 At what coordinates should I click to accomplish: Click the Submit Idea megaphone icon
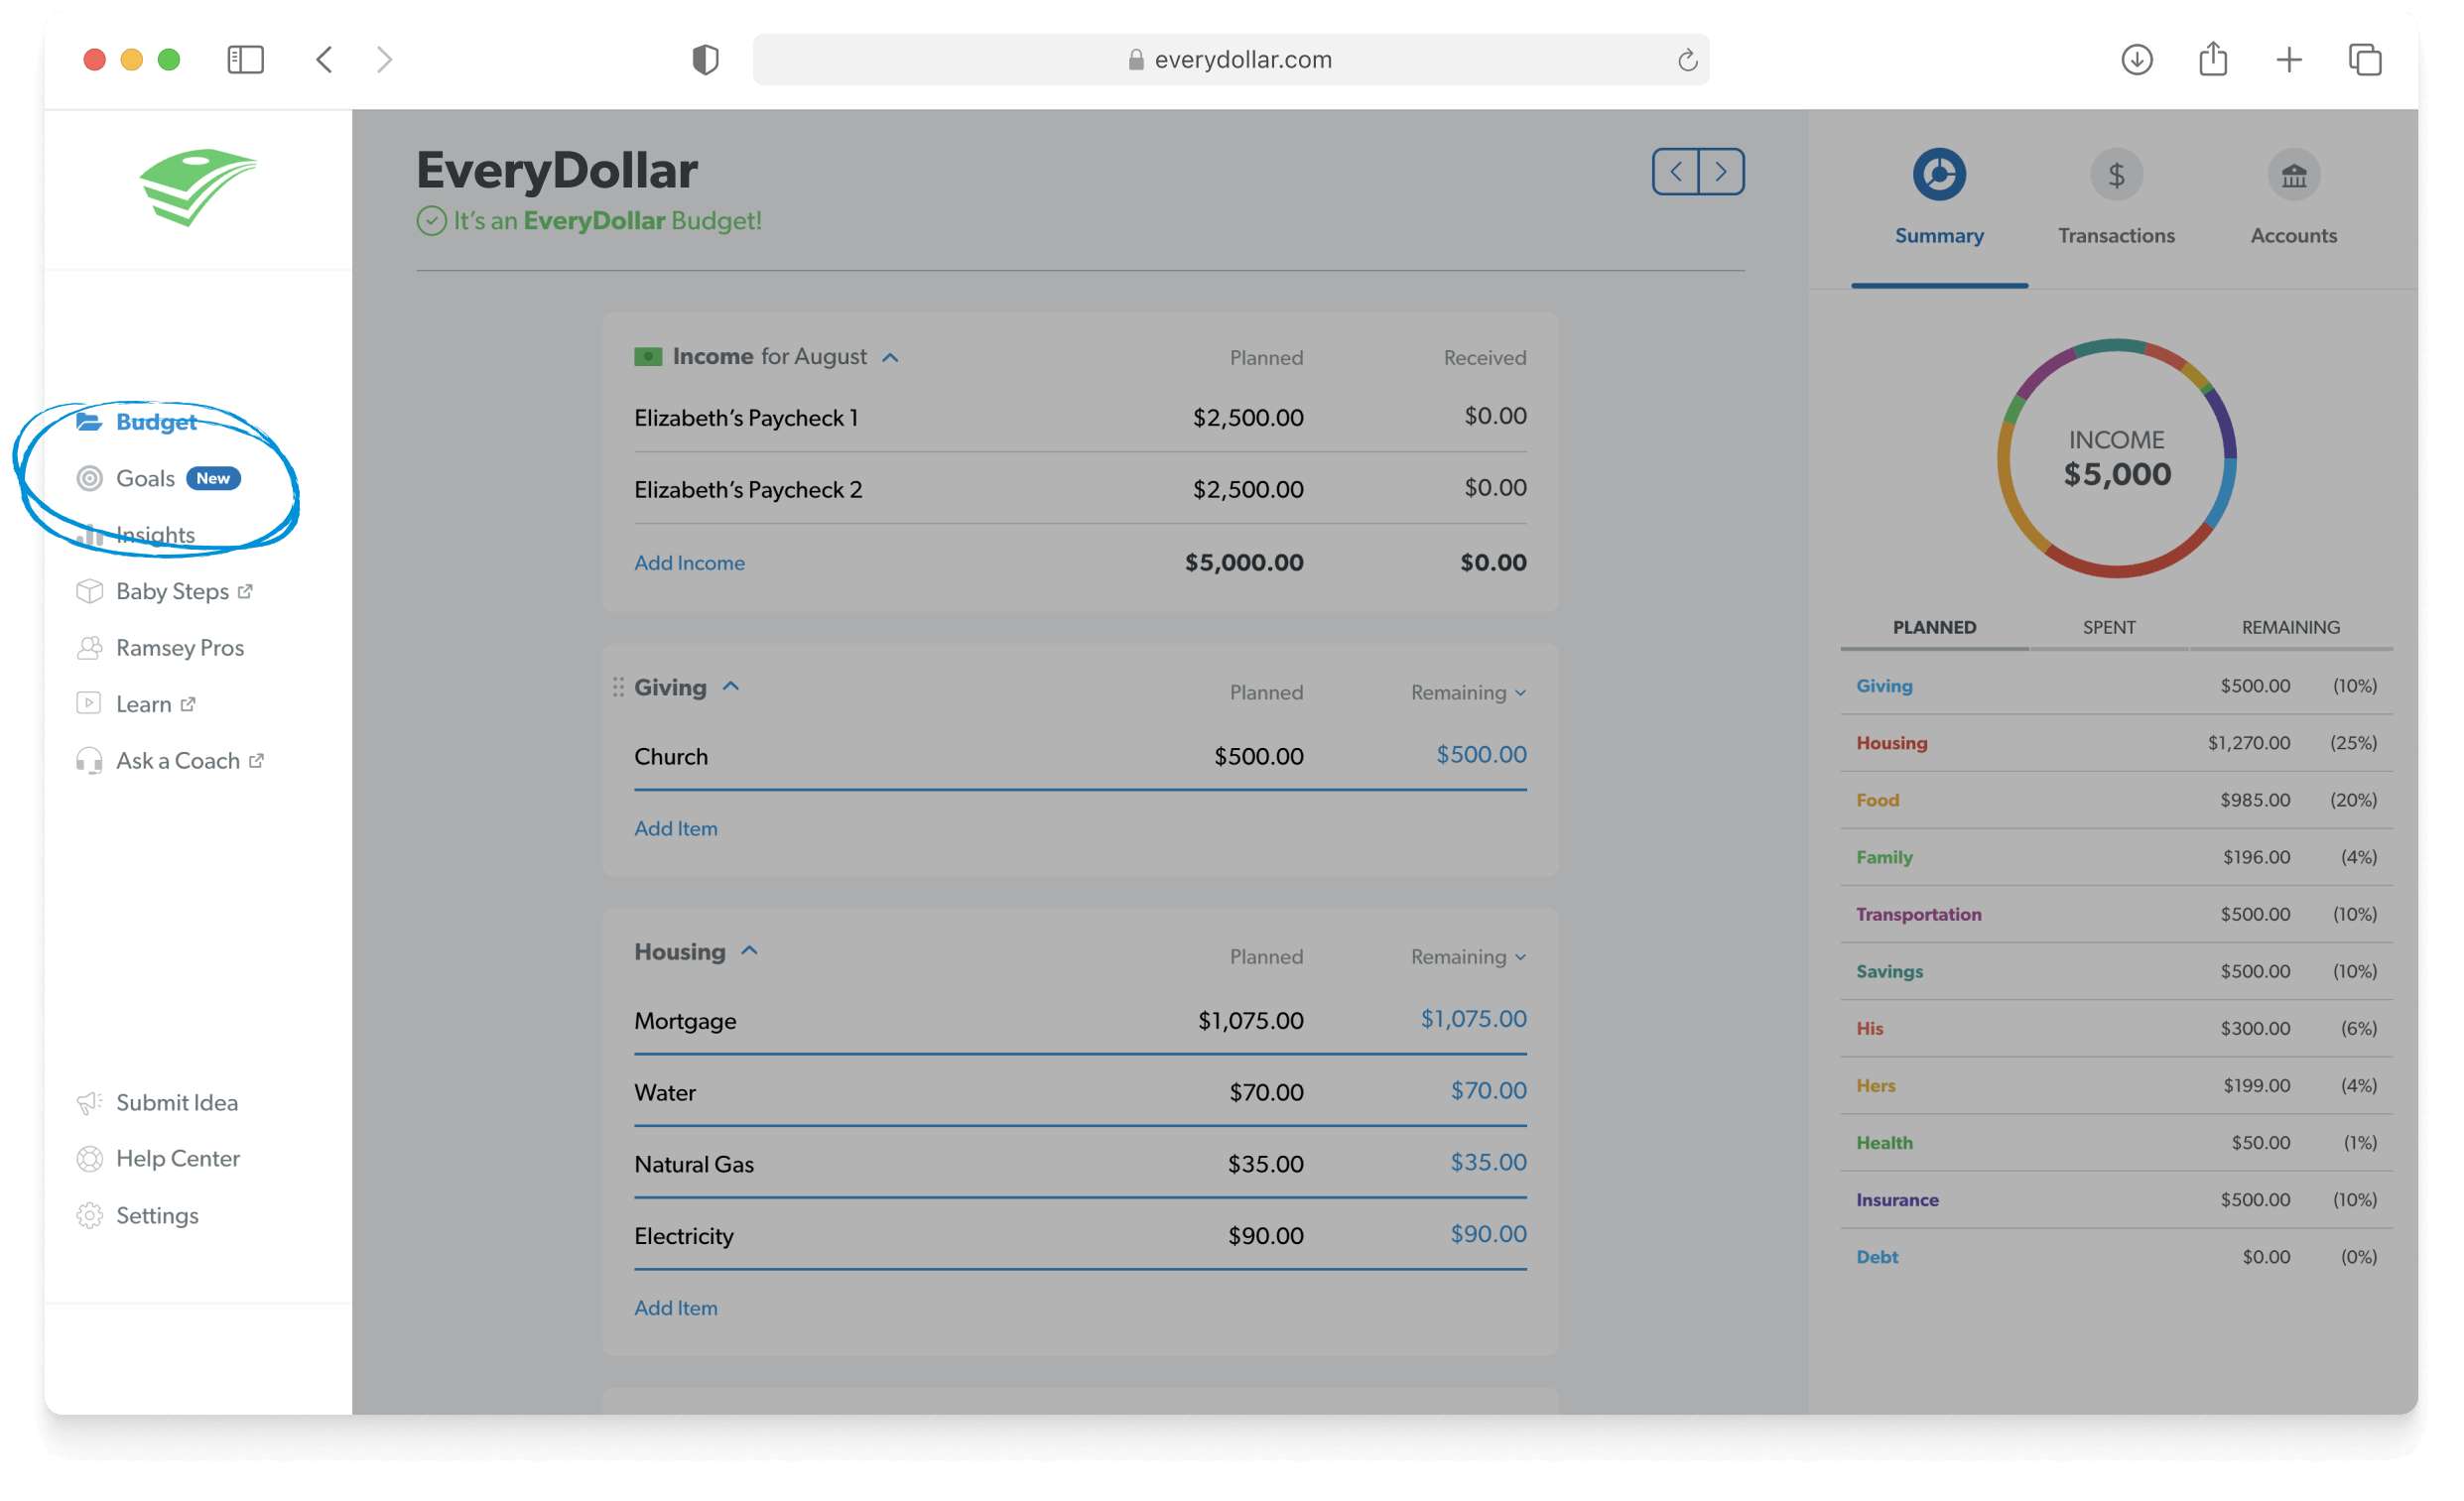point(90,1103)
